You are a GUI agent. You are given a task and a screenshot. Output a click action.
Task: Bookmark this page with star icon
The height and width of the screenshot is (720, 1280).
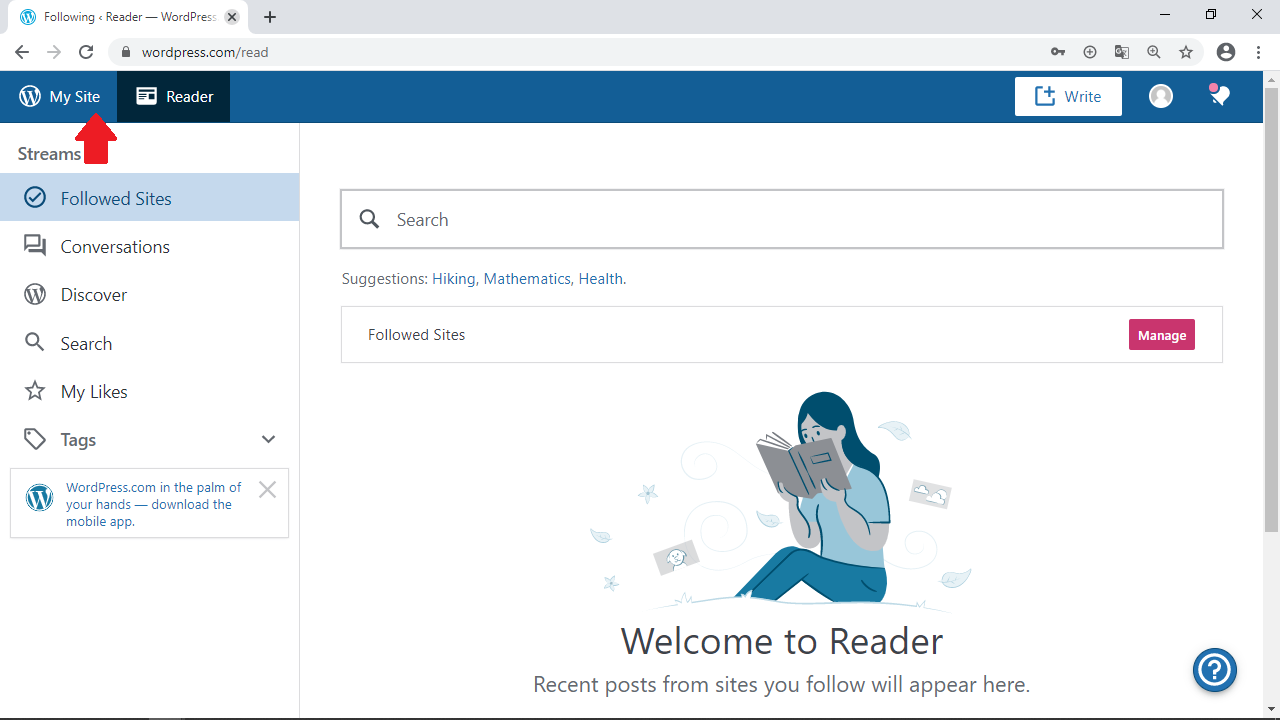(x=1186, y=52)
